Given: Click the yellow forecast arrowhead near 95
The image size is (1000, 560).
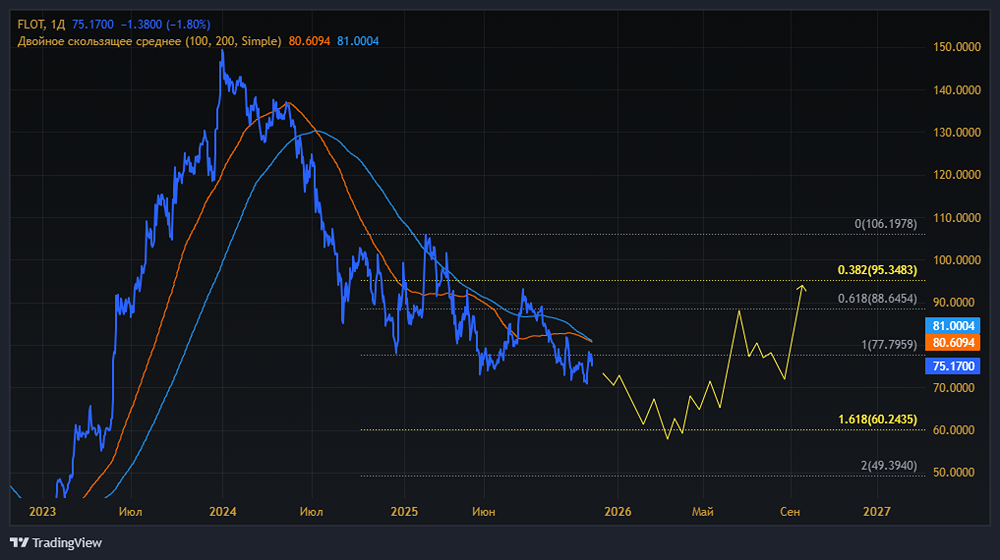Looking at the screenshot, I should [802, 288].
